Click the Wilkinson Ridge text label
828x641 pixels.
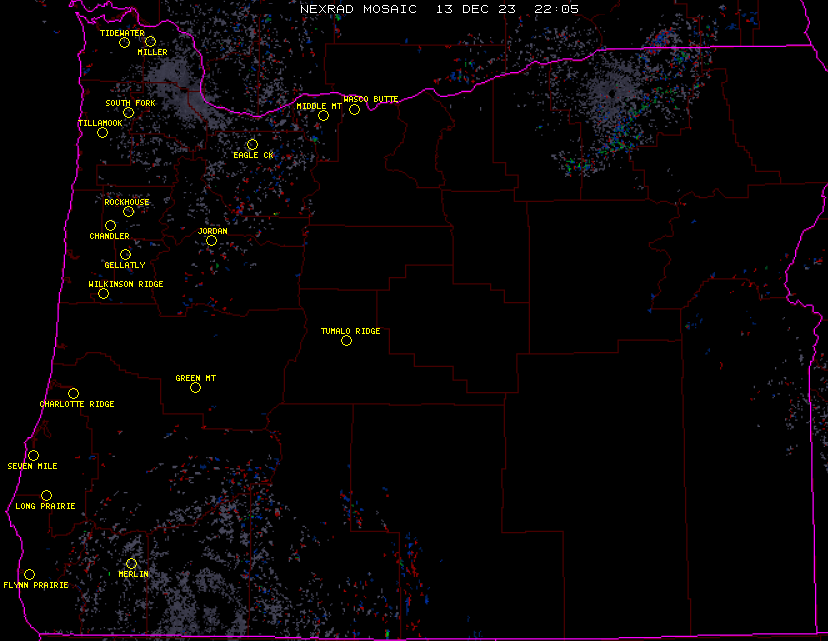(x=126, y=284)
